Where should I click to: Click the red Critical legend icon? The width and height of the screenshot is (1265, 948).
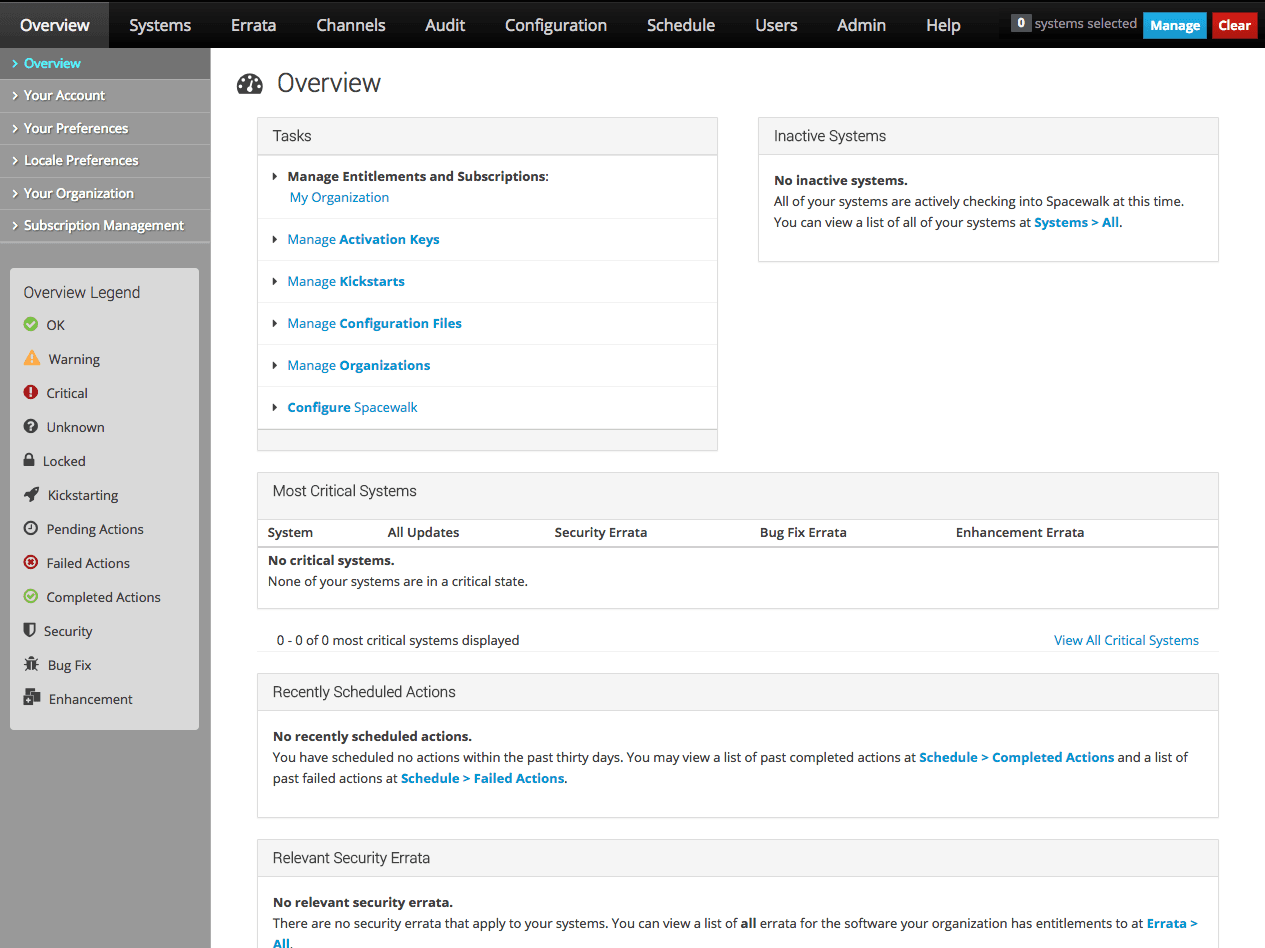point(31,393)
